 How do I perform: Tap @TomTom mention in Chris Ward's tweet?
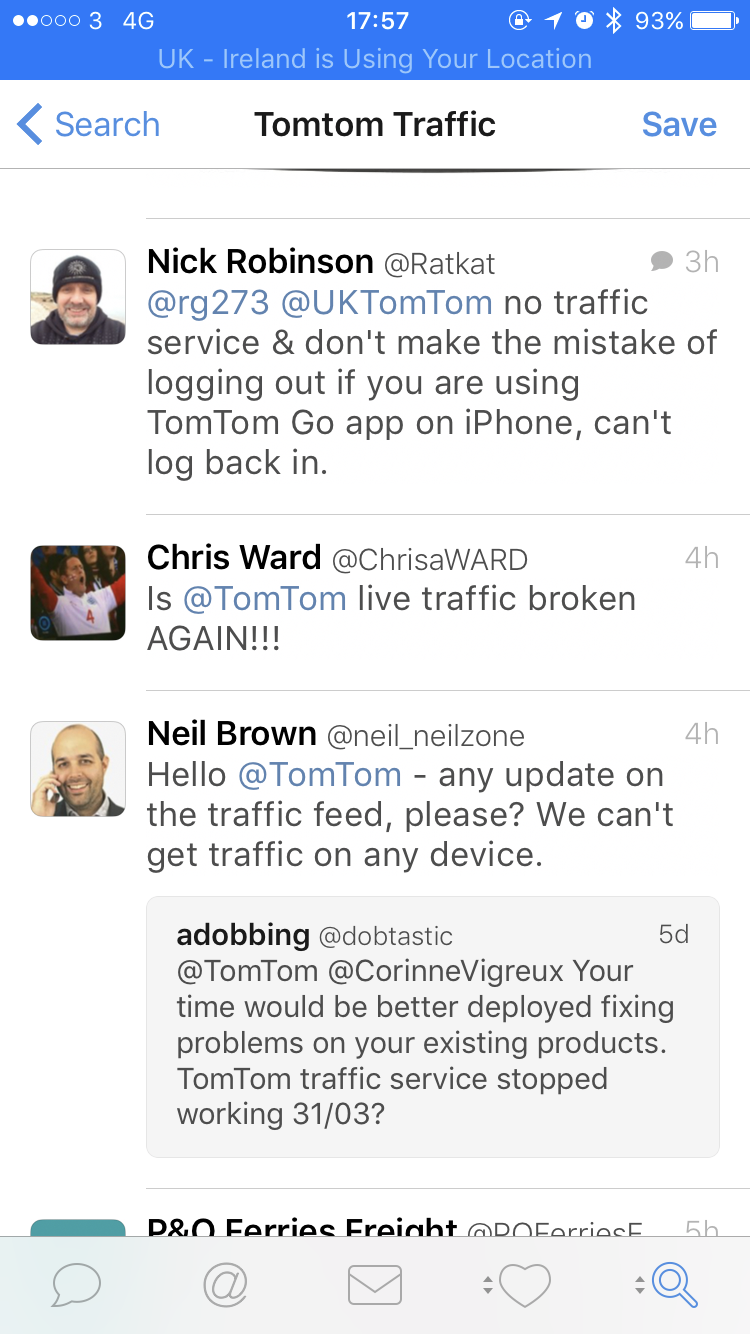pos(265,599)
